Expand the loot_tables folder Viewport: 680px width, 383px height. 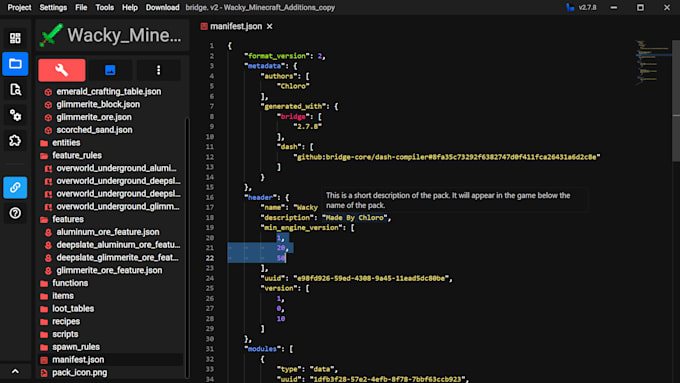73,309
